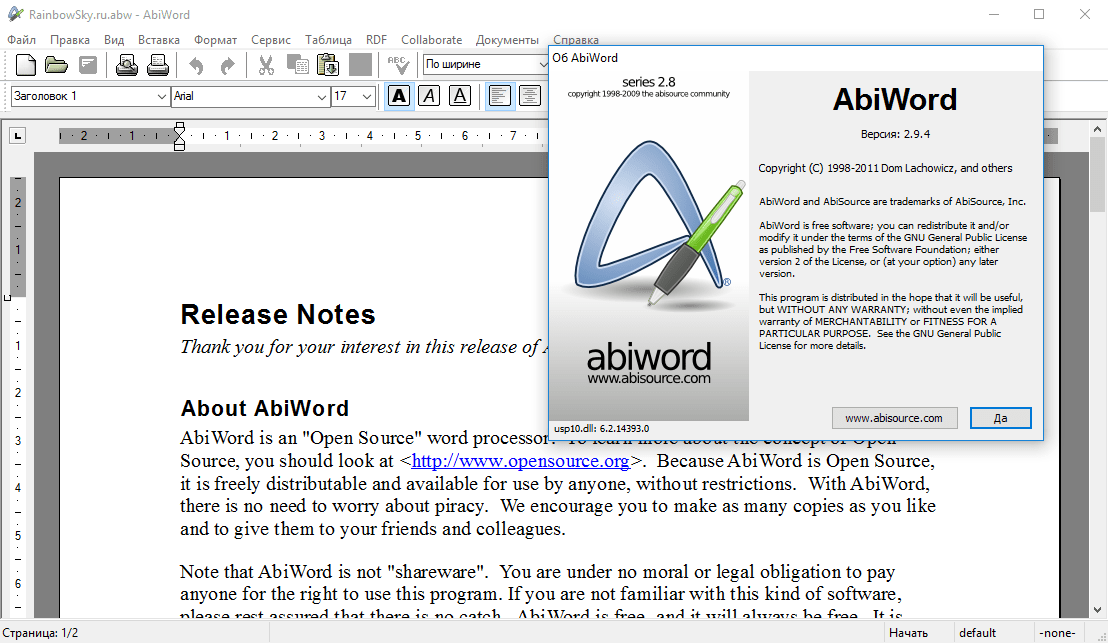Open print preview from the toolbar

tap(126, 65)
